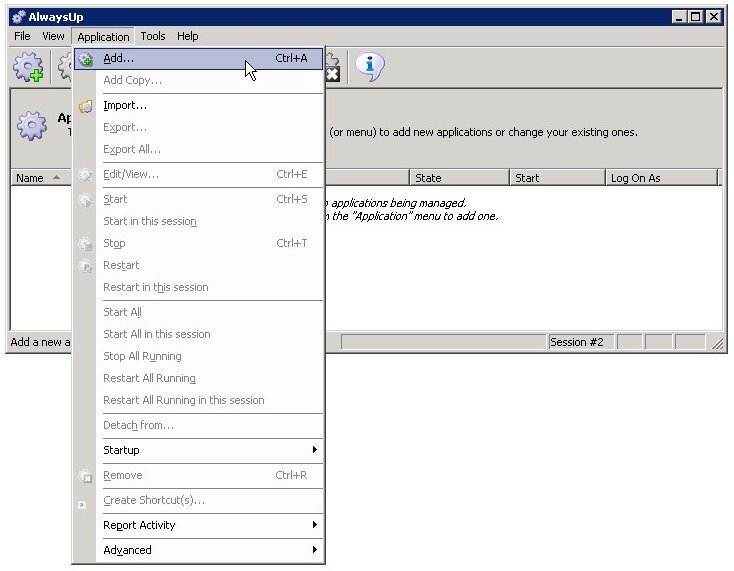Expand the Report Activity submenu arrow
The height and width of the screenshot is (571, 734).
pos(314,525)
